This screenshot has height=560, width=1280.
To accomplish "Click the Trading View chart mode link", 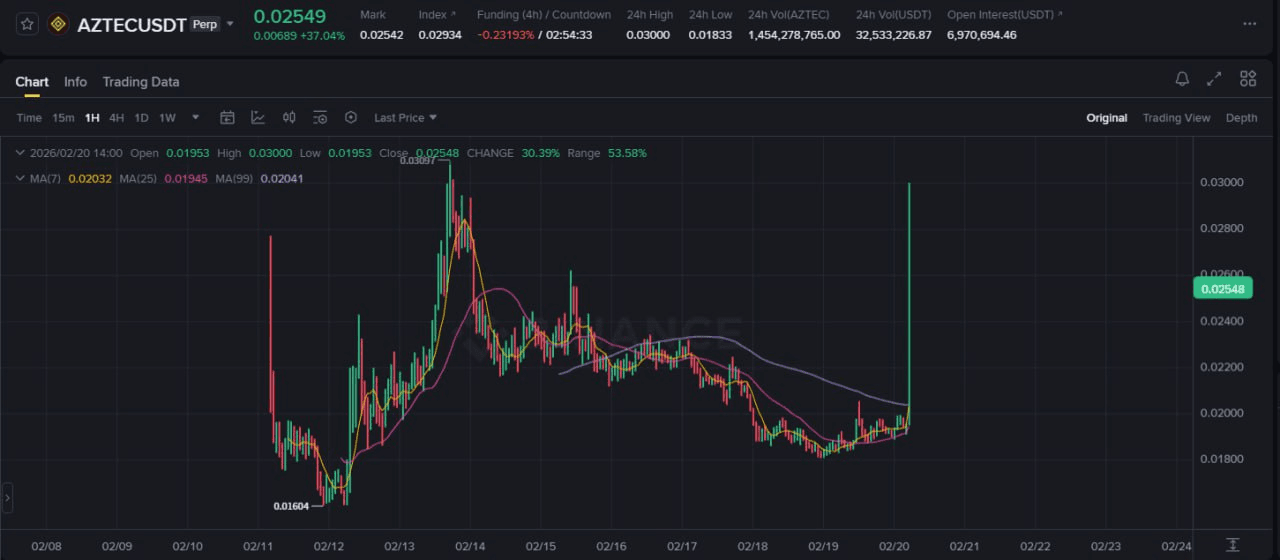I will (1176, 118).
